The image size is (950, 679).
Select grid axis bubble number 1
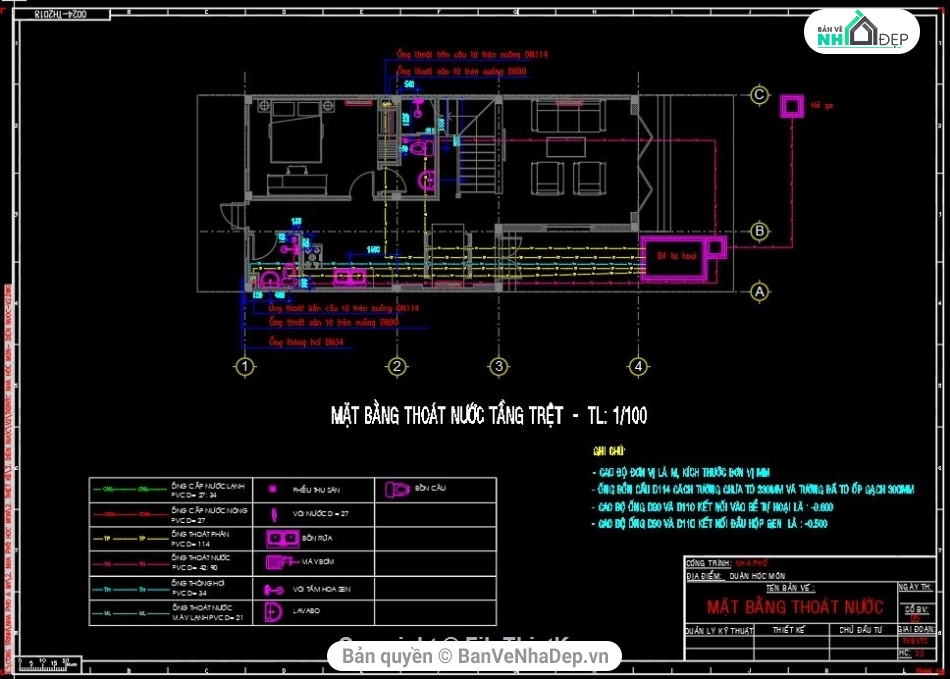click(243, 367)
